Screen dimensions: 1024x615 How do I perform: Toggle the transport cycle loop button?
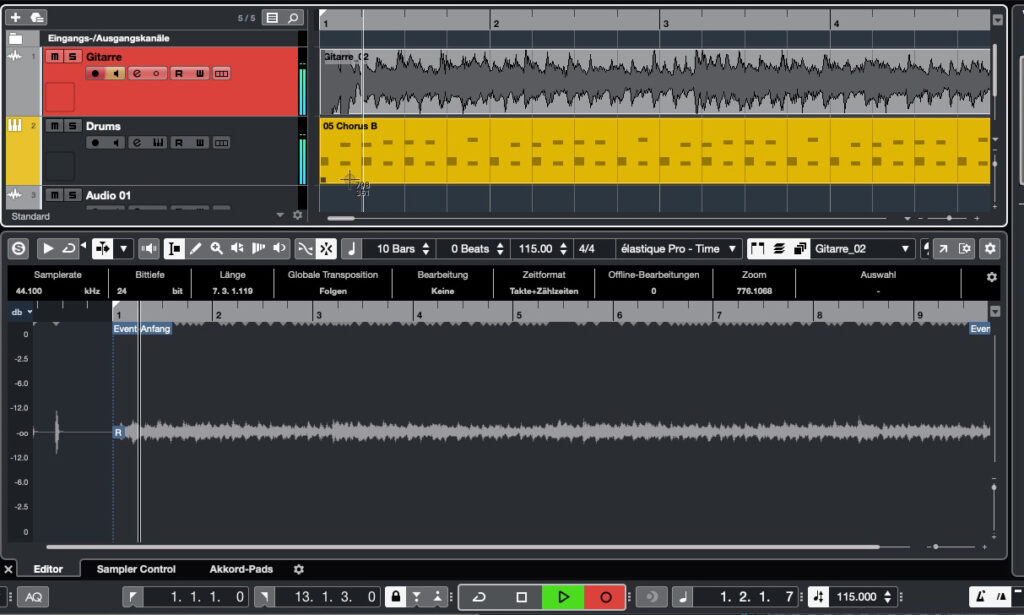point(479,597)
